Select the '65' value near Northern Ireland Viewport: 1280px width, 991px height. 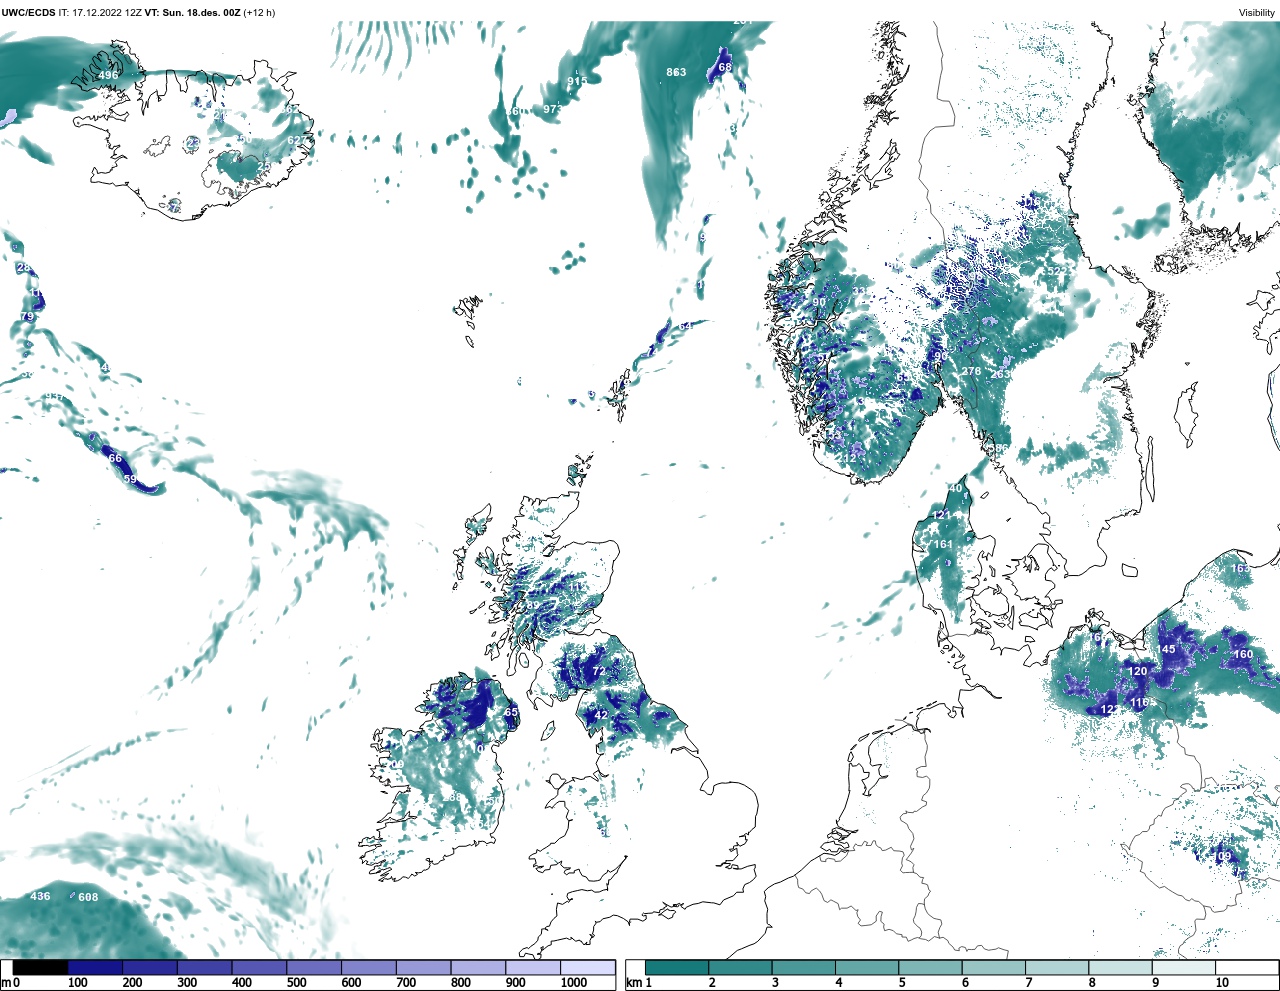pos(511,713)
